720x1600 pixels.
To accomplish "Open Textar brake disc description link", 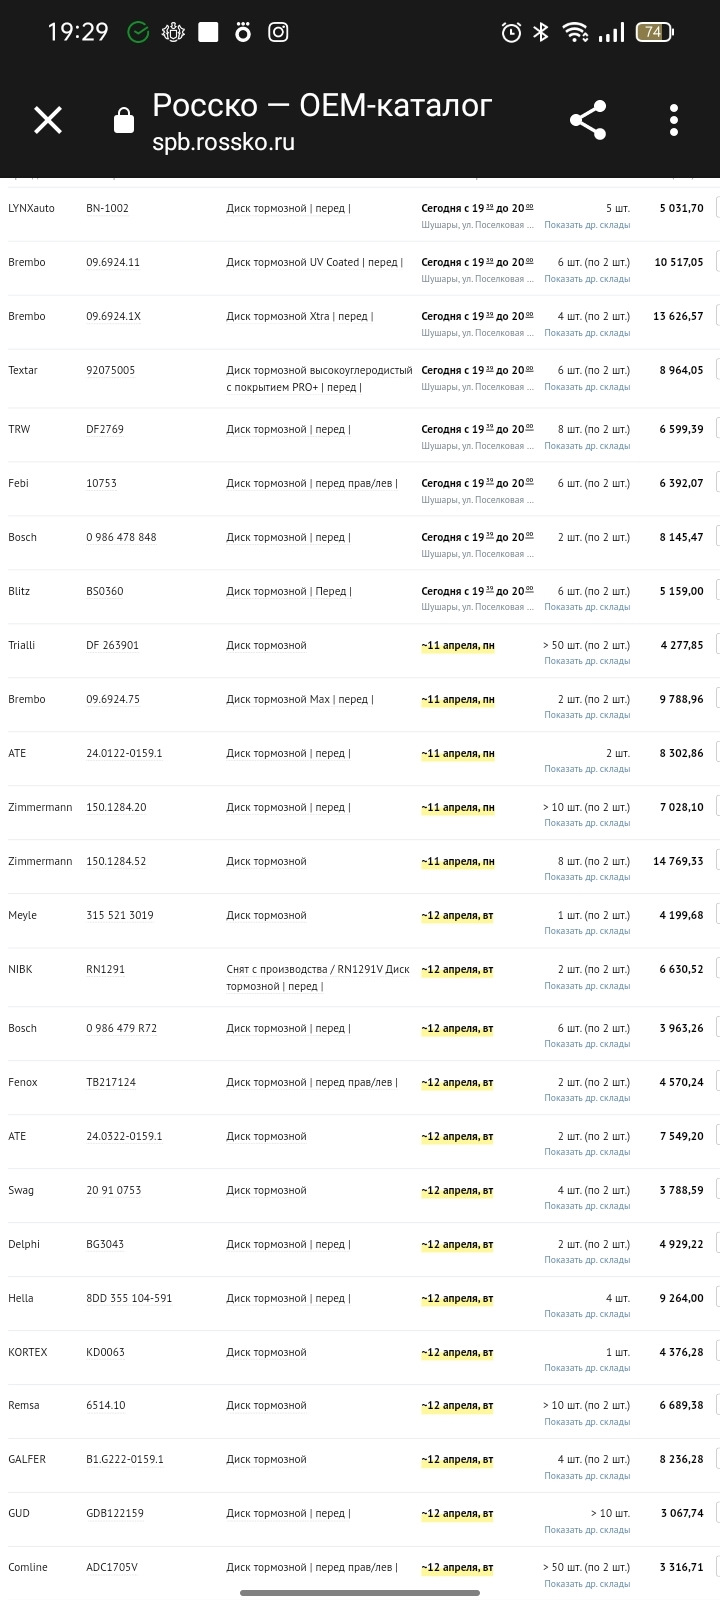I will click(318, 378).
